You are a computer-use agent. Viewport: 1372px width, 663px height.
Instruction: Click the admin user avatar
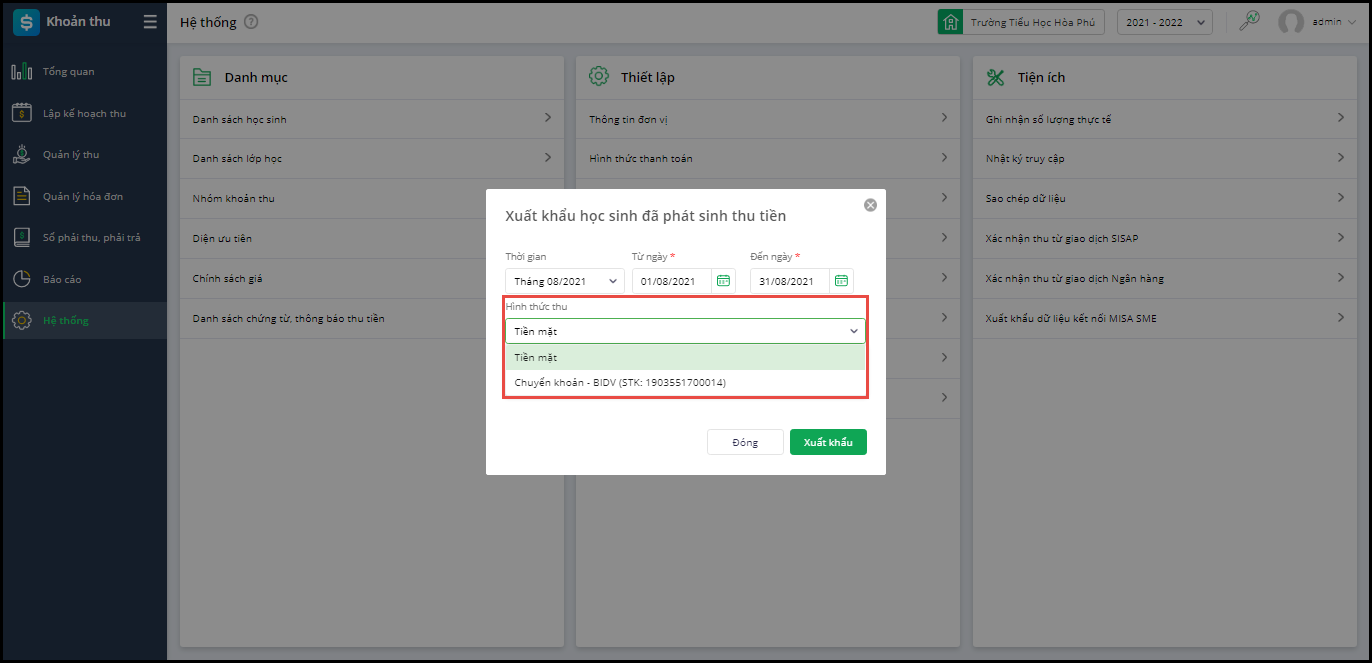pos(1291,22)
